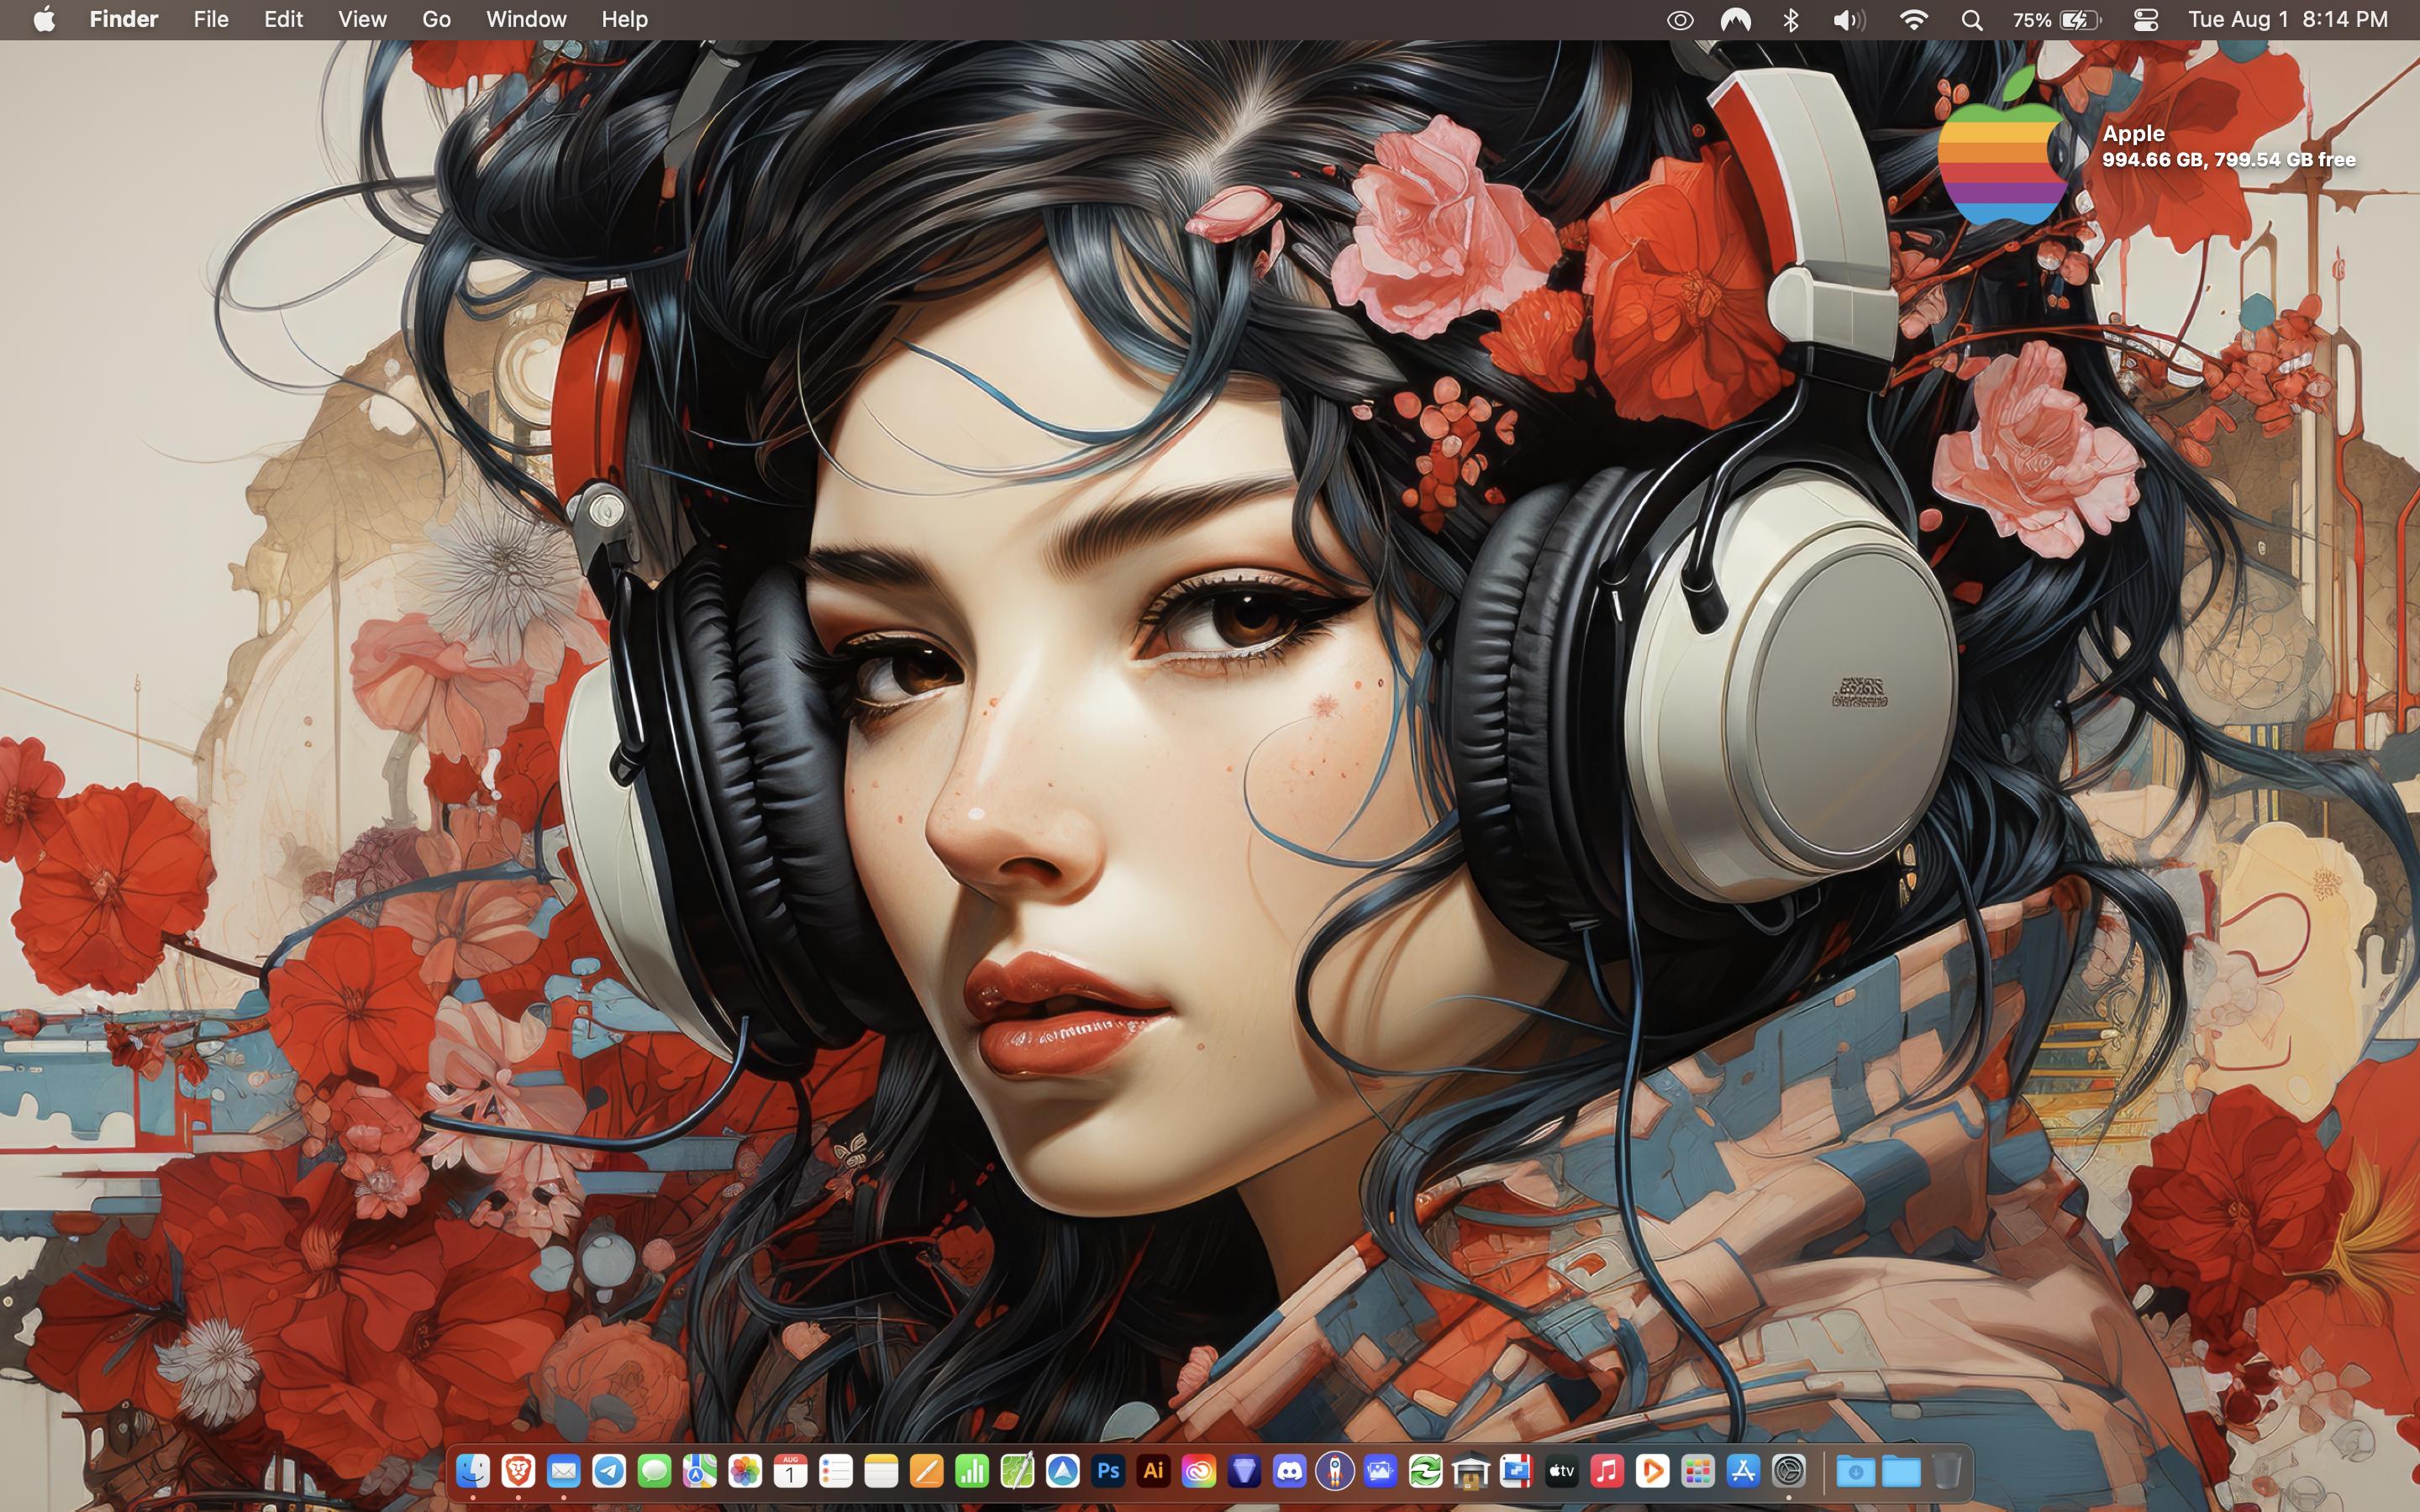
Task: Open the Mac App Store icon
Action: (x=1743, y=1471)
